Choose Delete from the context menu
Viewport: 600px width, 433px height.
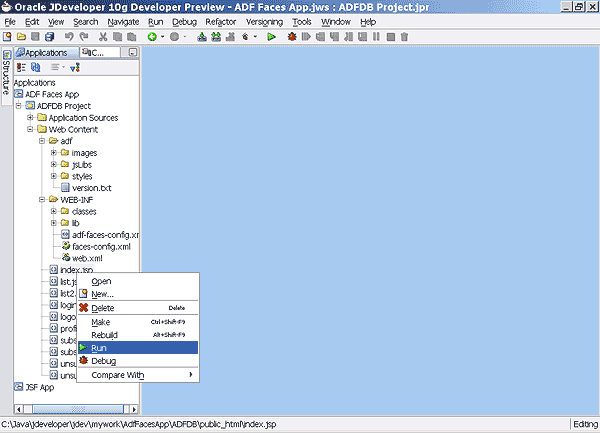138,308
